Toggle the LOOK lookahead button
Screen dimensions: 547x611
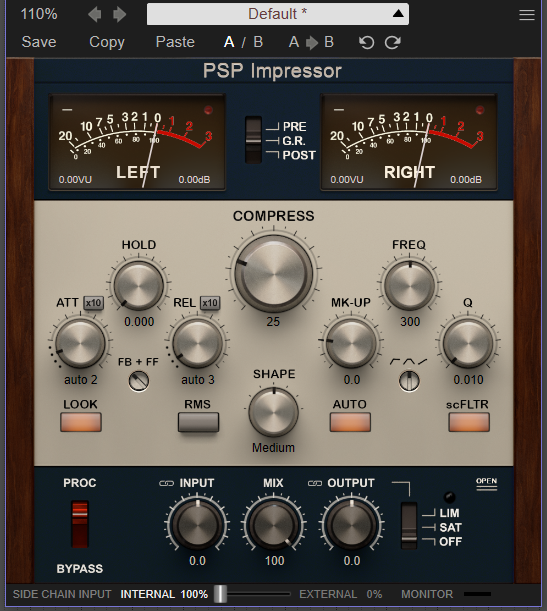(x=81, y=422)
